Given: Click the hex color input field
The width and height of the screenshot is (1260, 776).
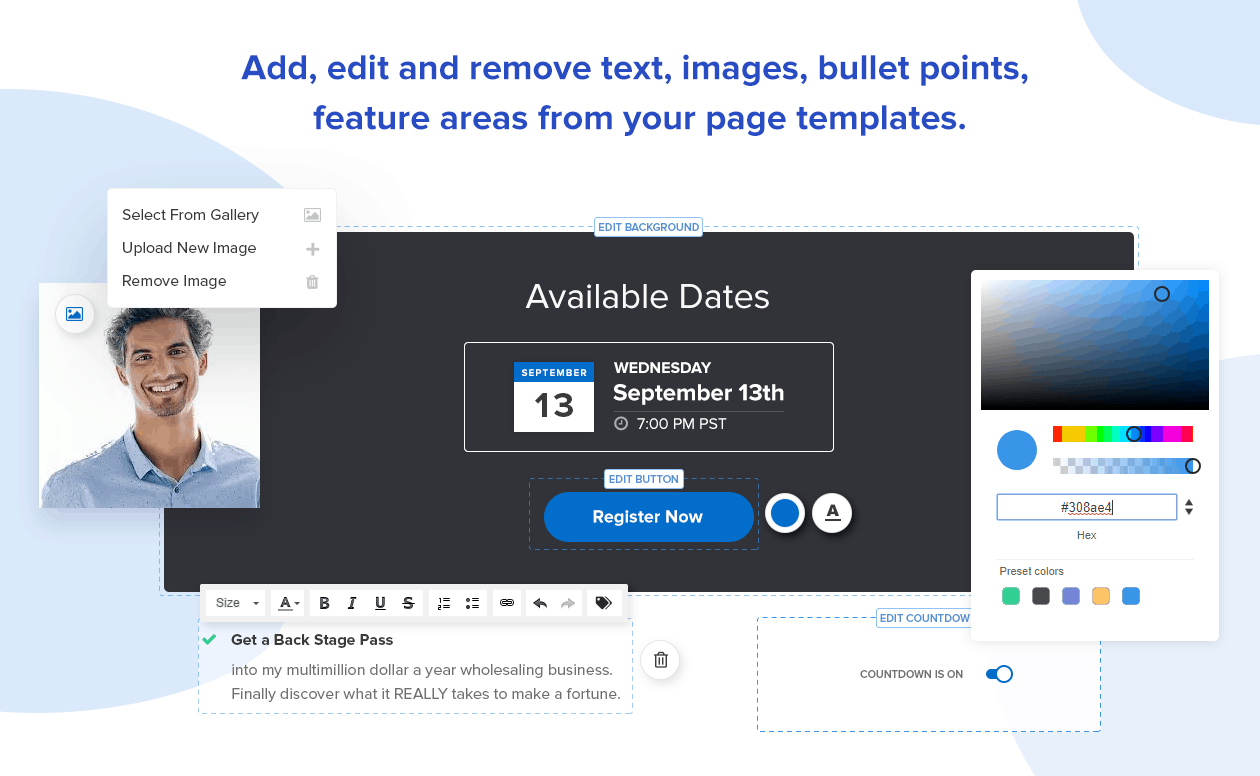Looking at the screenshot, I should click(1086, 507).
